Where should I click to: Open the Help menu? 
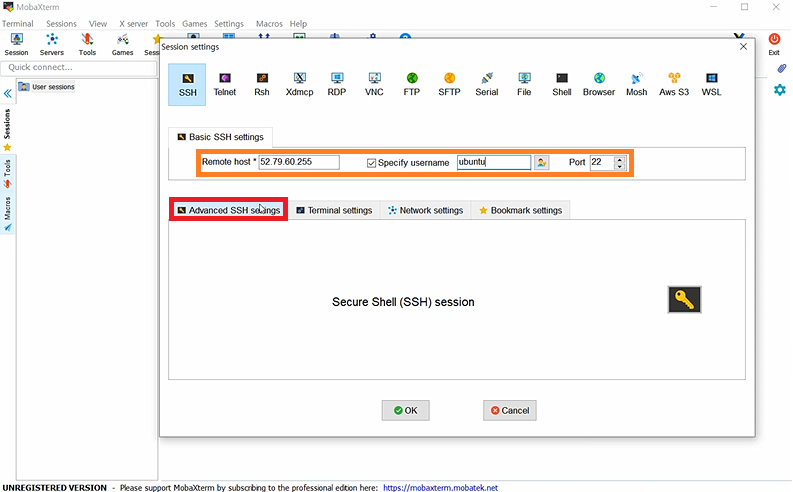click(x=298, y=24)
